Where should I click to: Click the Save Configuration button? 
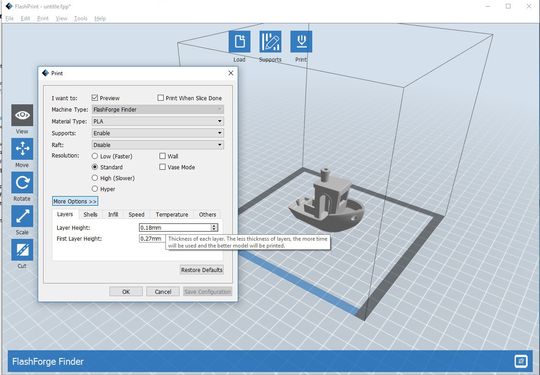pyautogui.click(x=207, y=292)
